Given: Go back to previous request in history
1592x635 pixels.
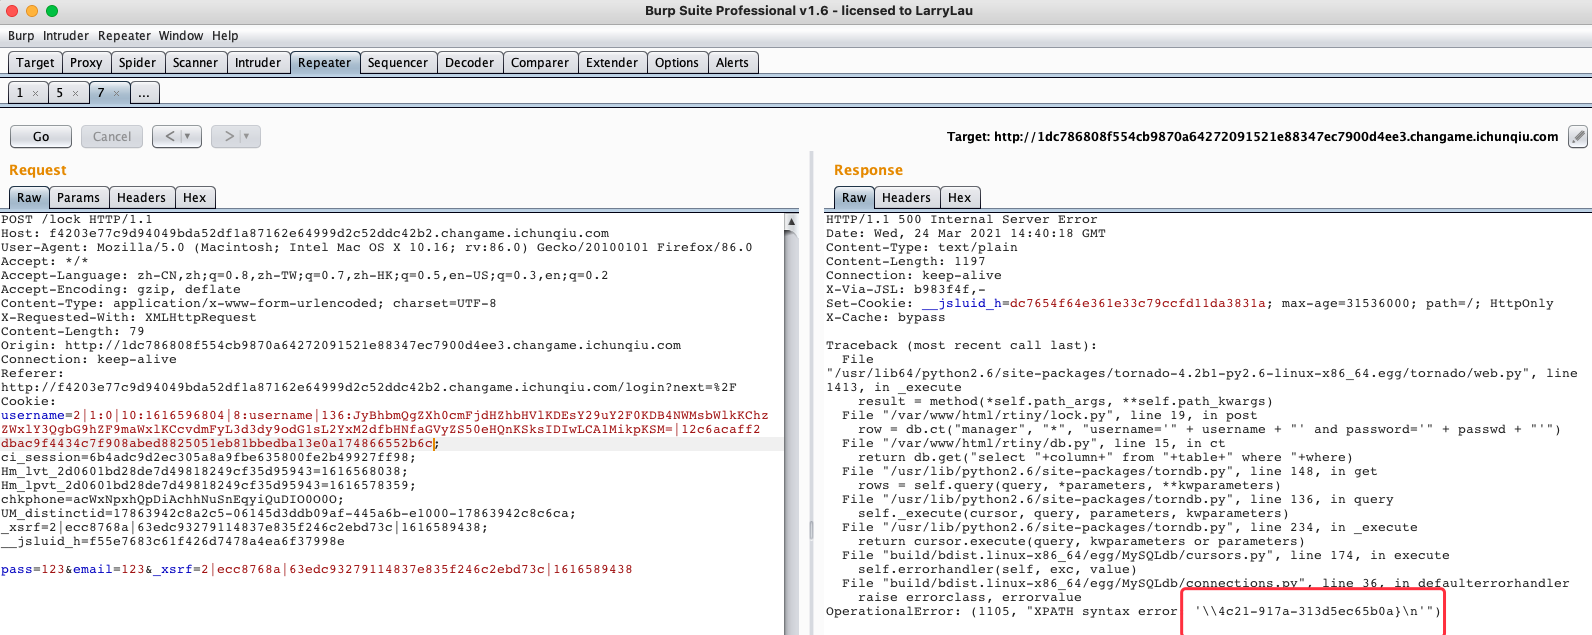Looking at the screenshot, I should tap(171, 136).
